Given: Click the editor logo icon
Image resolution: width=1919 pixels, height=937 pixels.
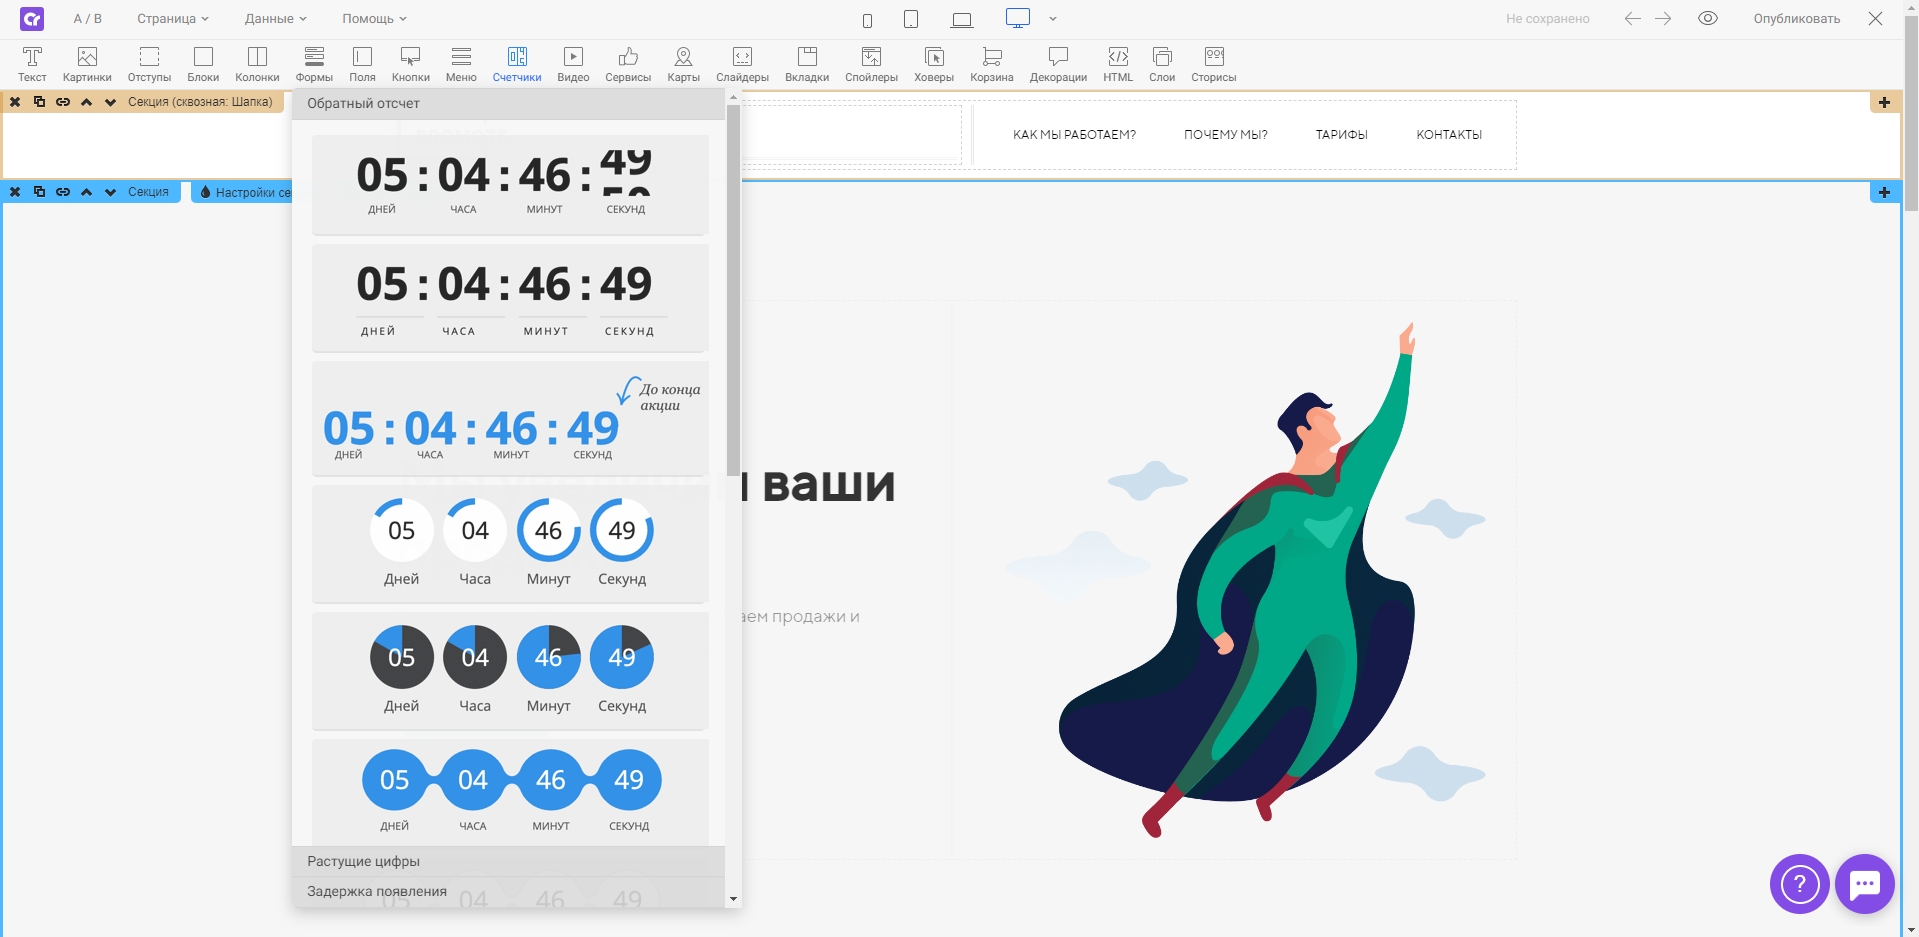Looking at the screenshot, I should click(x=32, y=19).
